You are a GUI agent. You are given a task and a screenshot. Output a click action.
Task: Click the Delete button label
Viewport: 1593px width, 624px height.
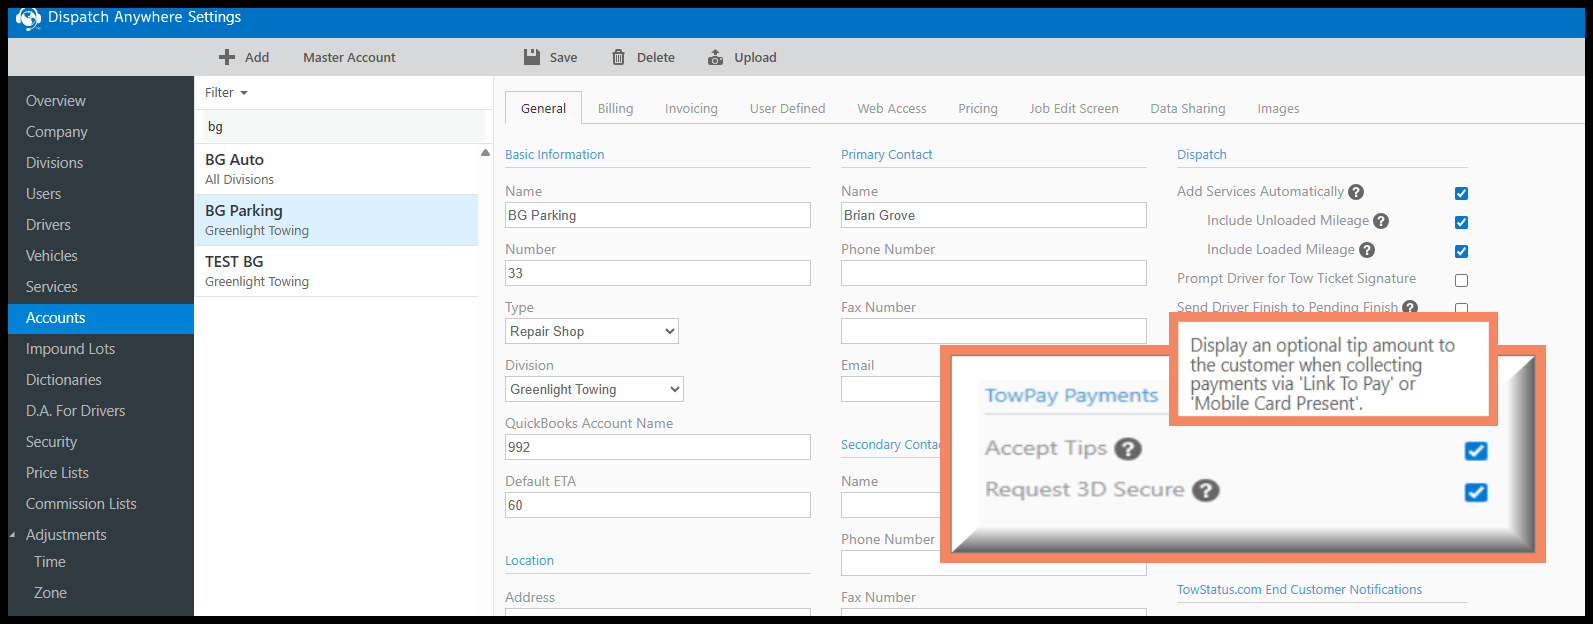(x=655, y=57)
